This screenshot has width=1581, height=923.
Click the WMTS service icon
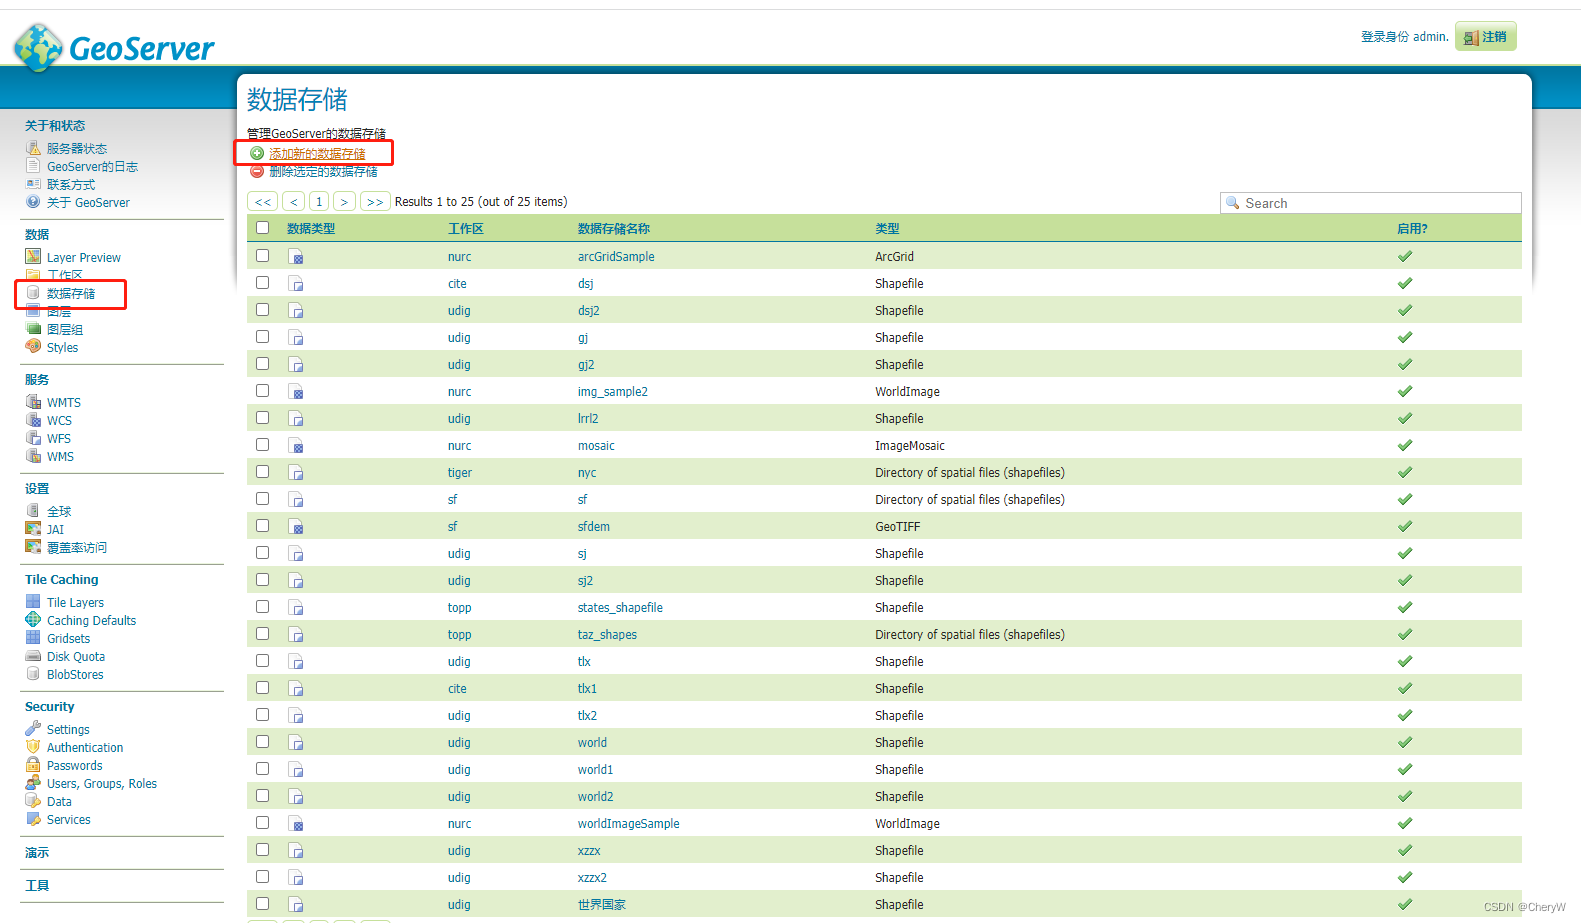pos(33,402)
